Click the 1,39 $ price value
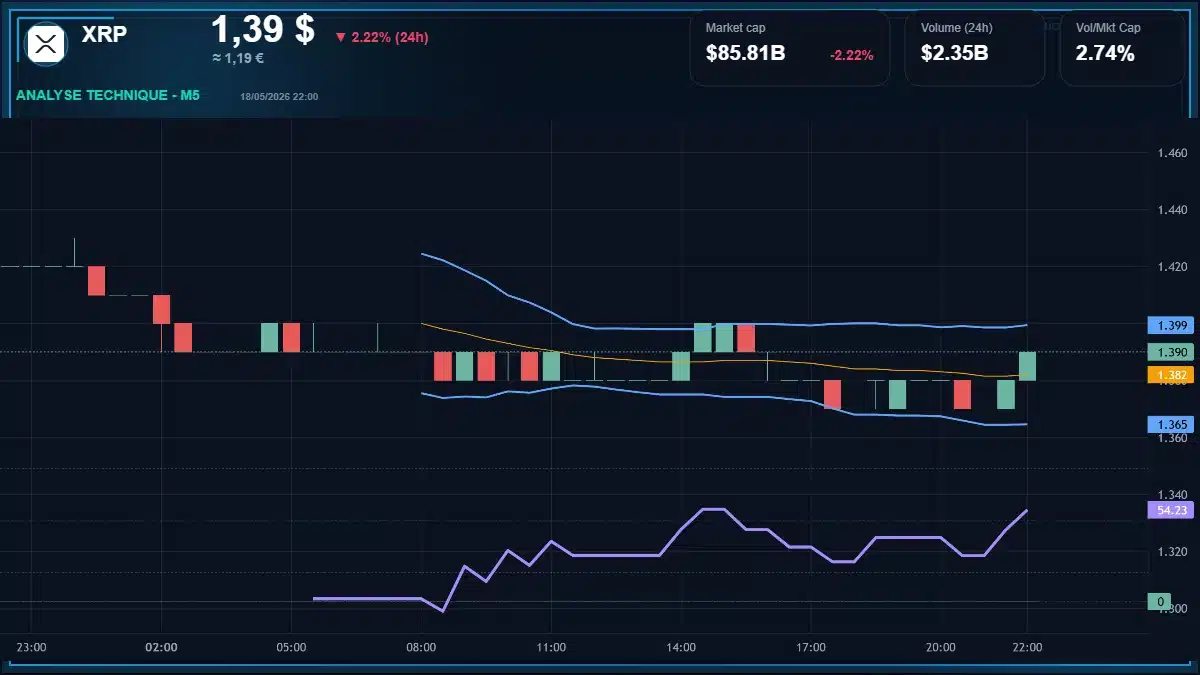Screen dimensions: 1200x675 (x=263, y=29)
